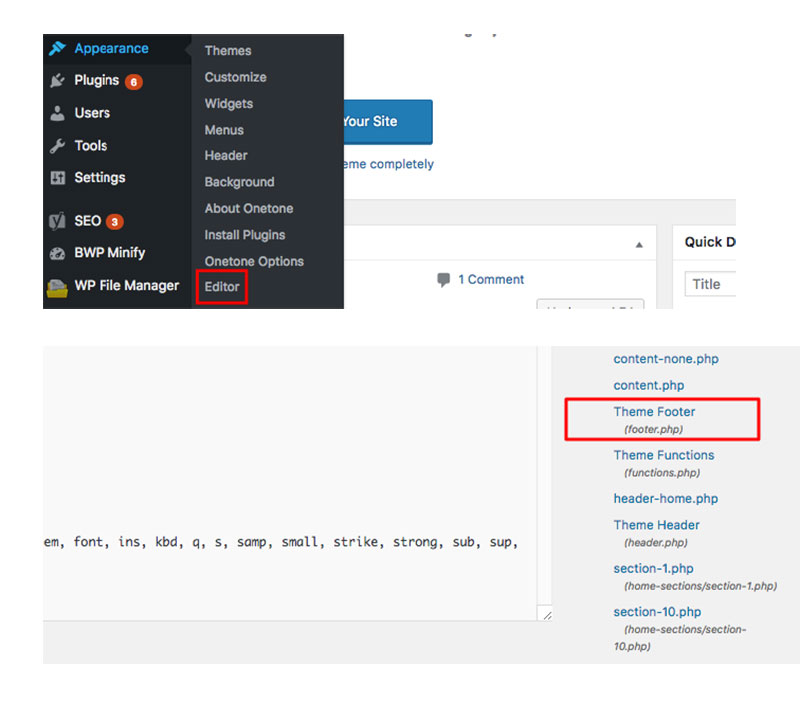Screen dimensions: 800x703
Task: Click the Plugins plug icon
Action: (57, 81)
